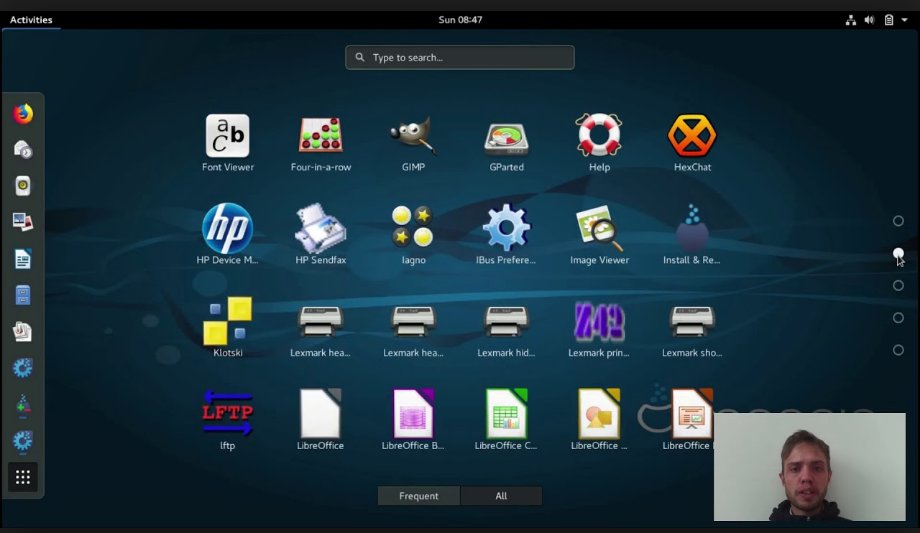Viewport: 920px width, 533px height.
Task: Open GIMP image editor
Action: click(x=413, y=136)
